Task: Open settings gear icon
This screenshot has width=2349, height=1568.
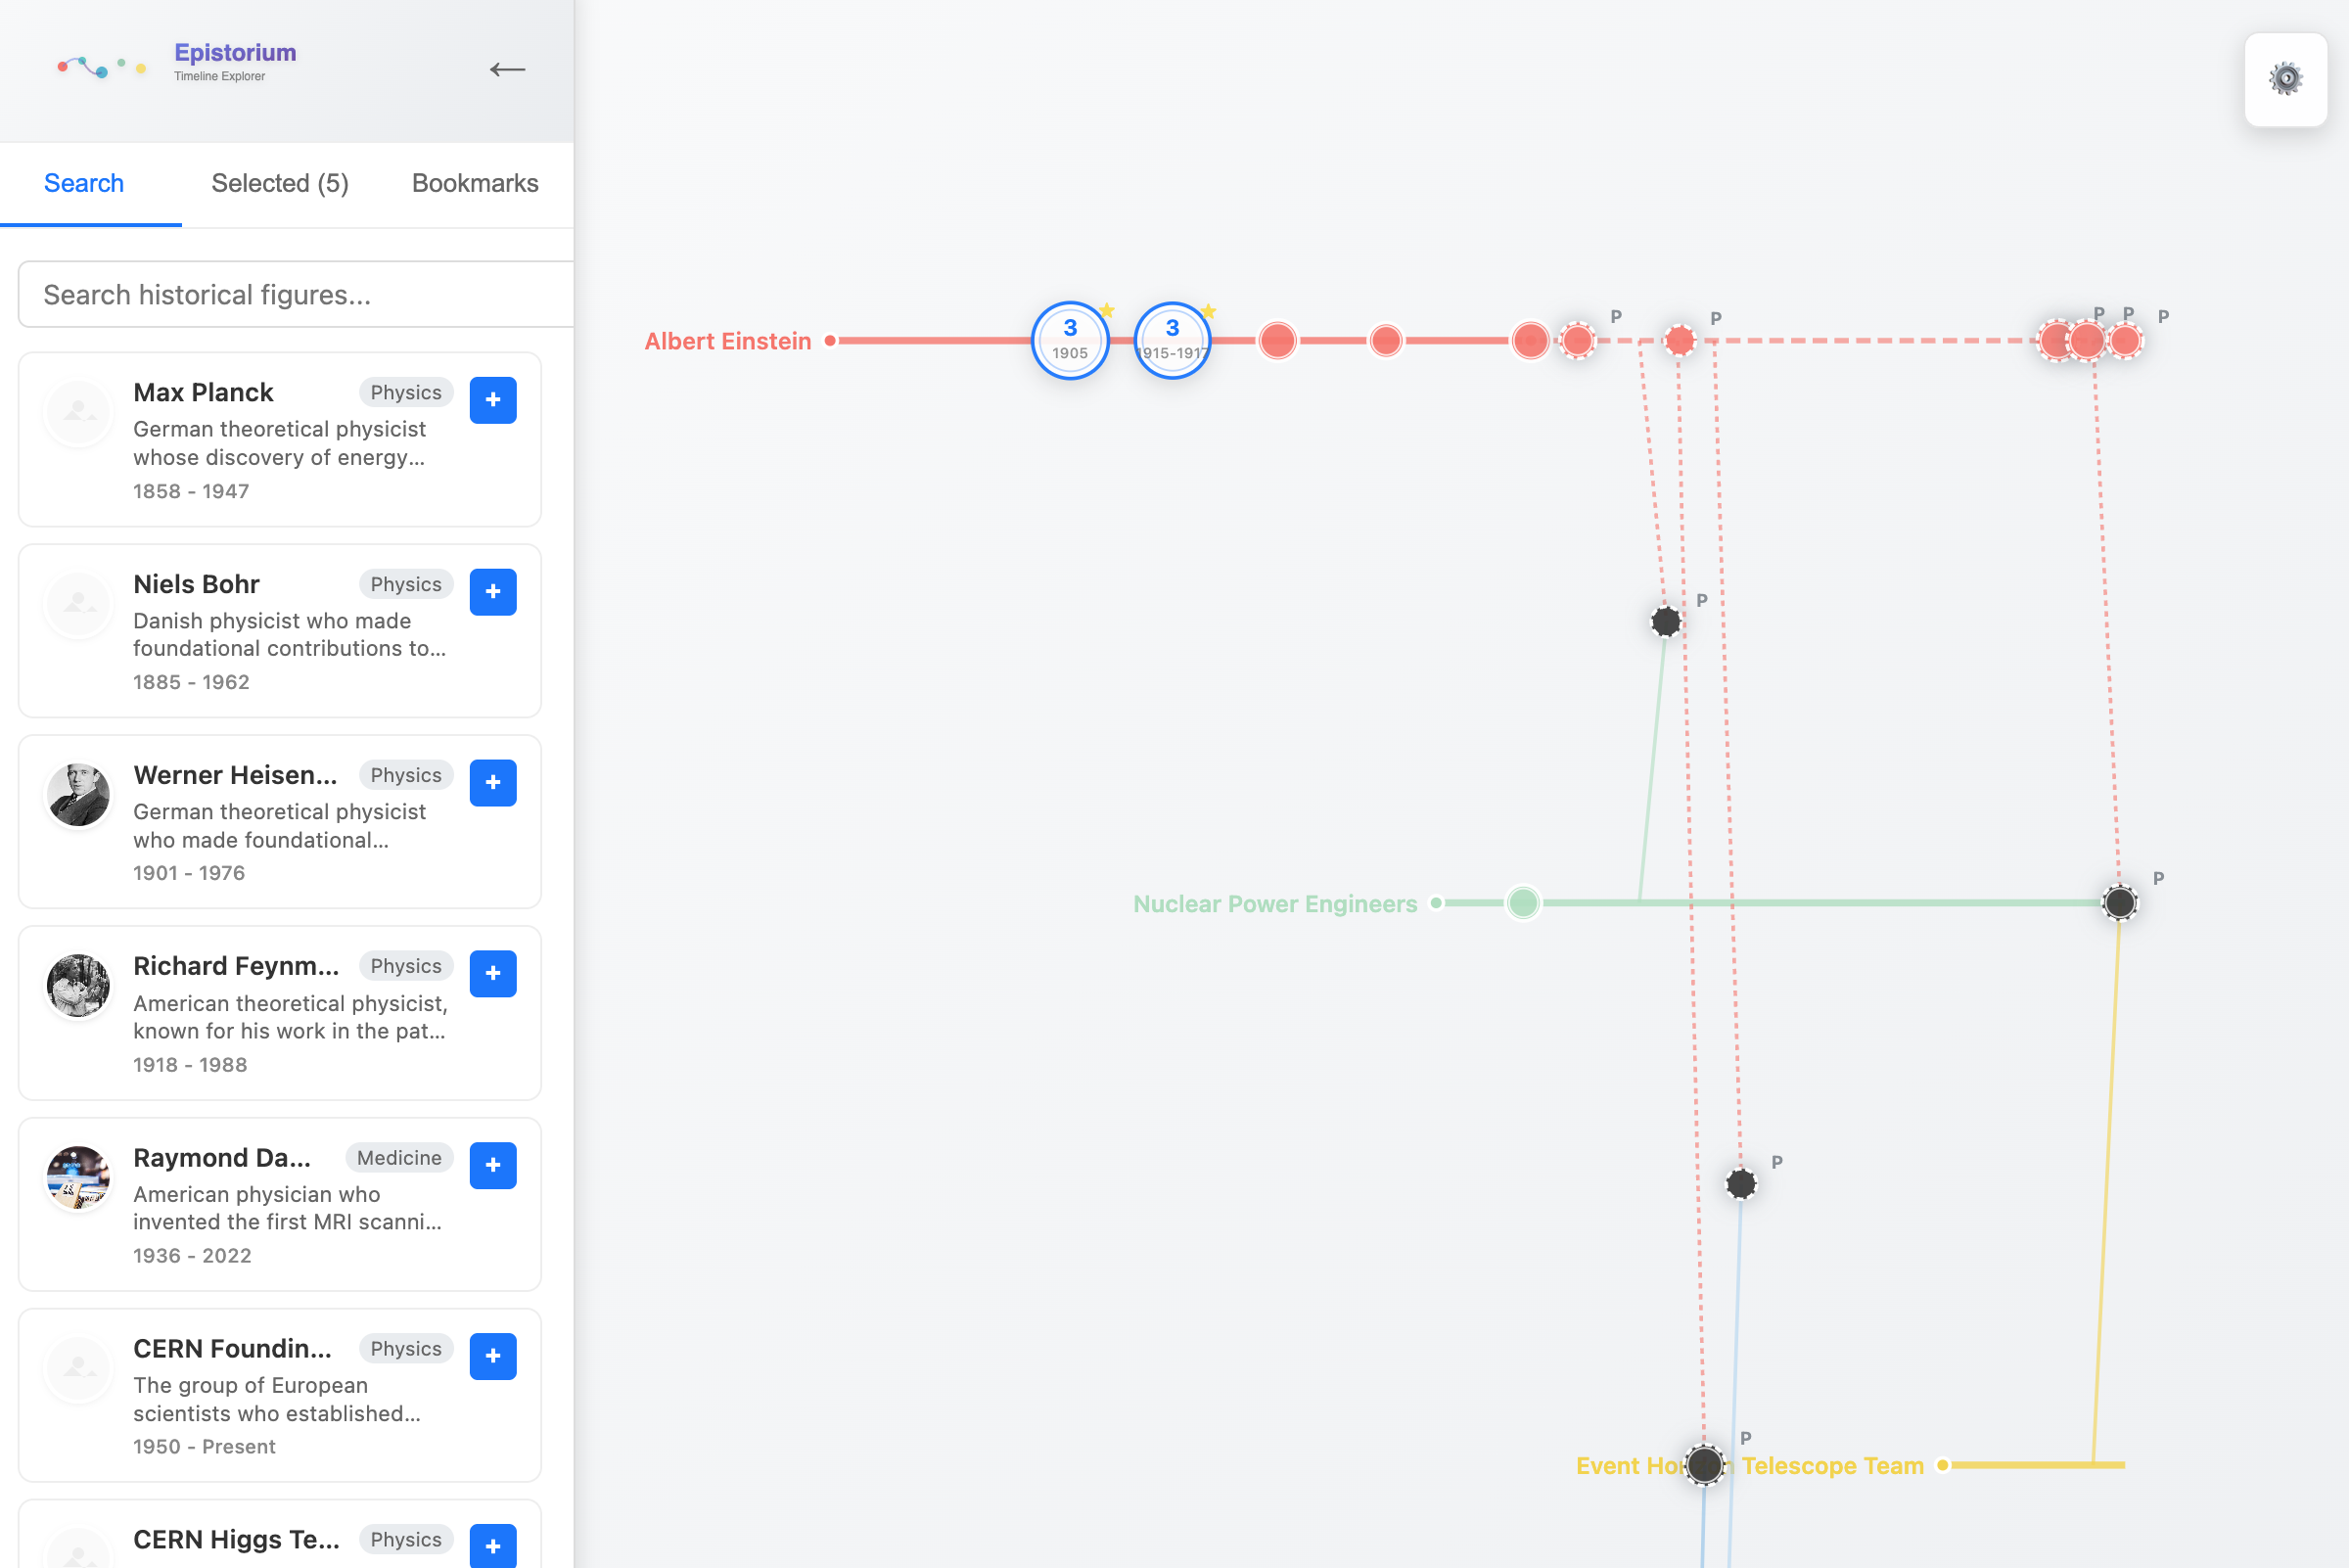Action: pos(2285,79)
